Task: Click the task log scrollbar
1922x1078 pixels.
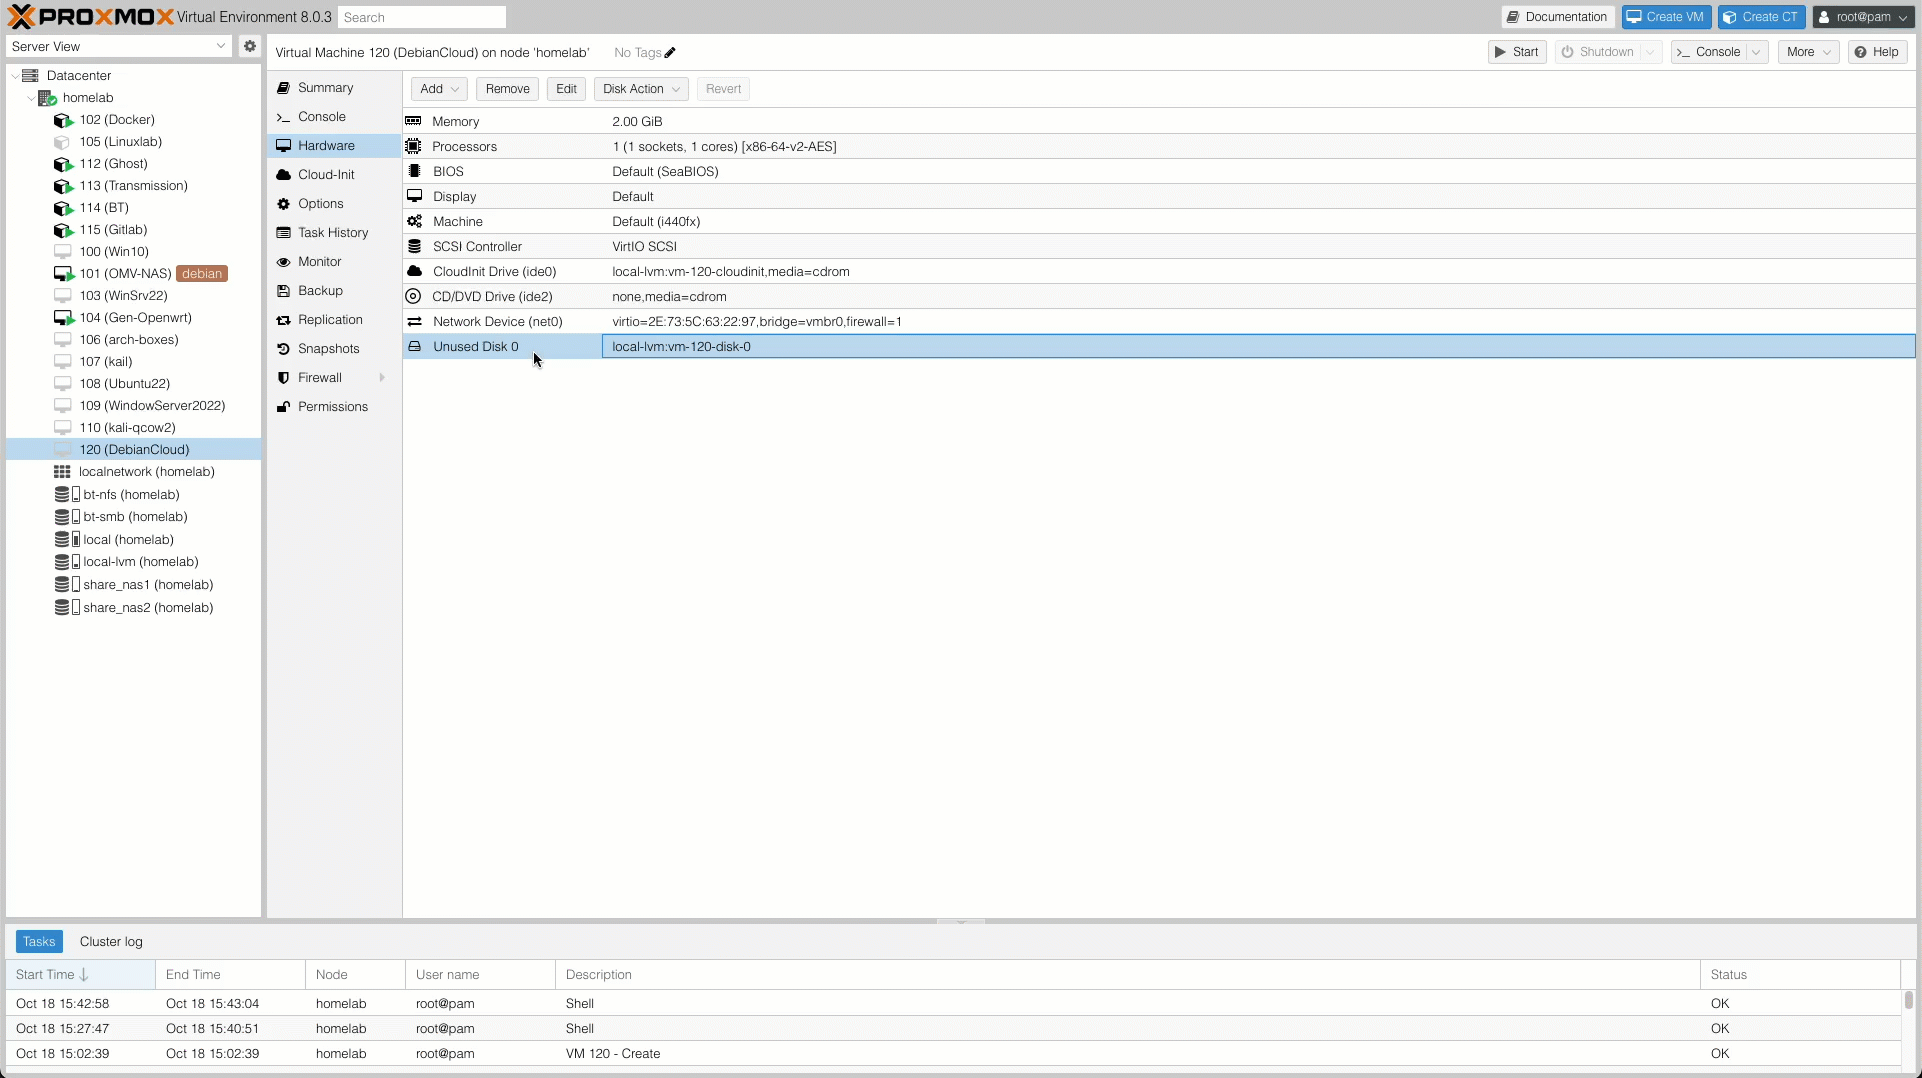Action: 1908,1000
